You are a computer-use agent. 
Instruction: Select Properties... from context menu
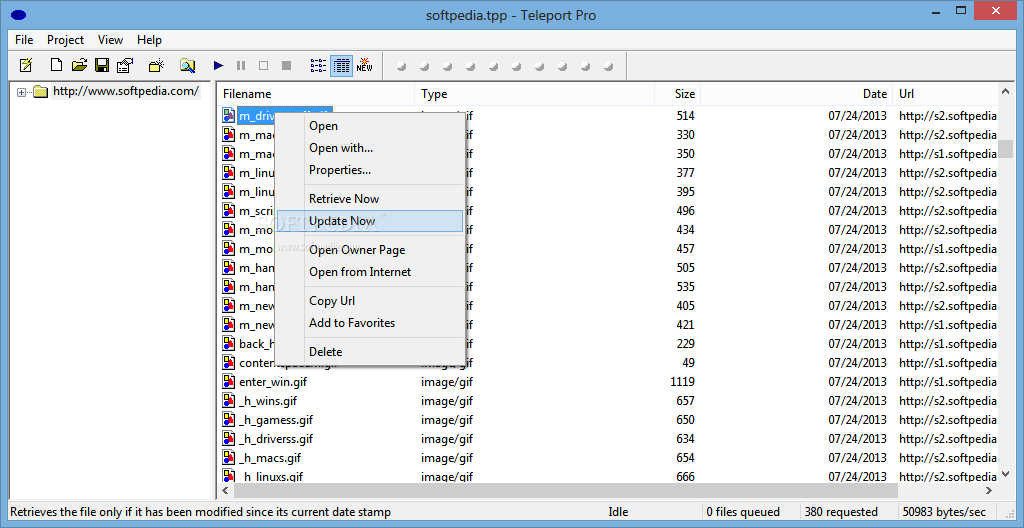coord(370,170)
